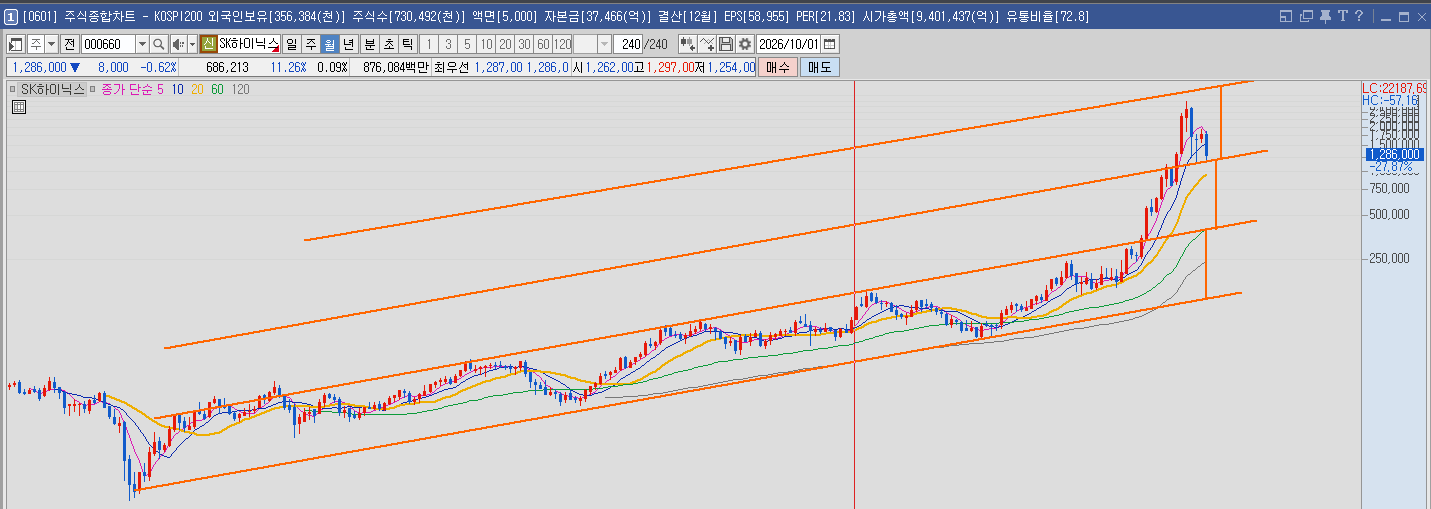
Task: Toggle the 전 button
Action: coord(69,44)
